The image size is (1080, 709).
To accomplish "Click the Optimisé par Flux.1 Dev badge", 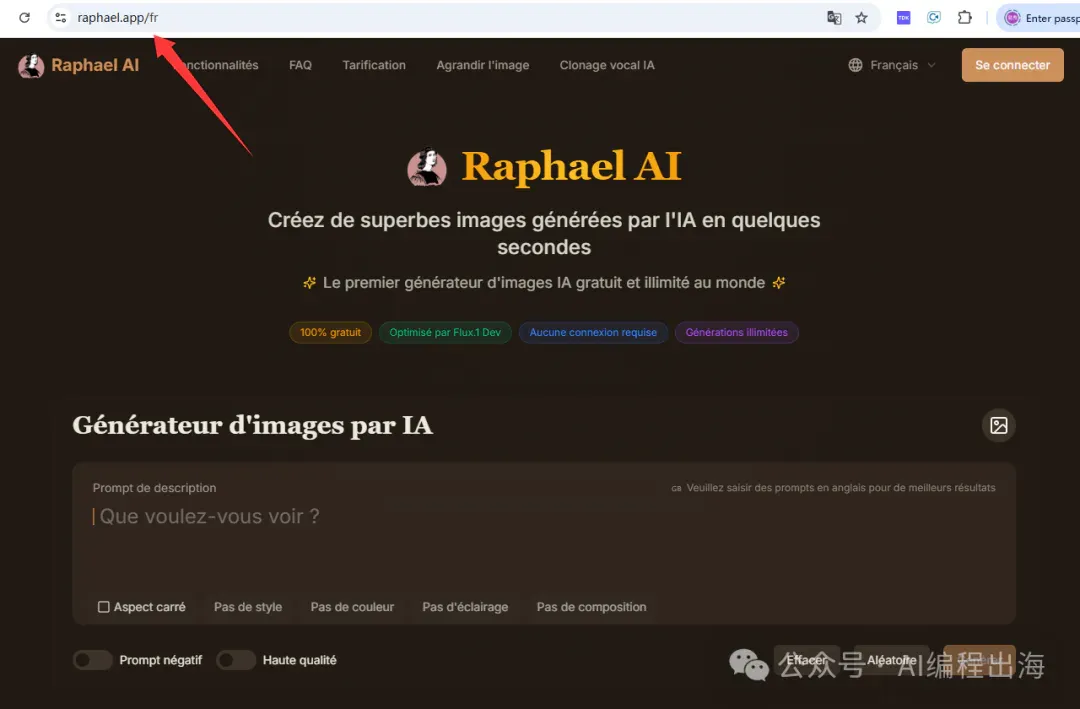I will coord(445,332).
